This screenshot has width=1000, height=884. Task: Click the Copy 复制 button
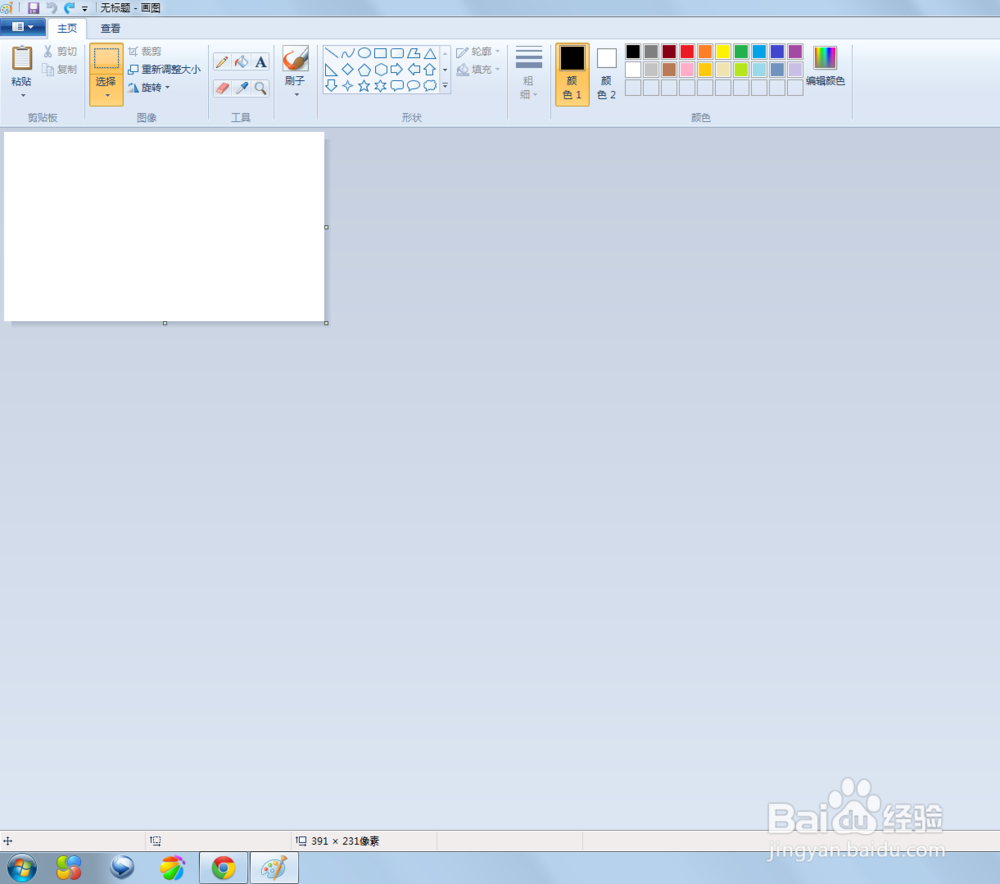coord(61,70)
